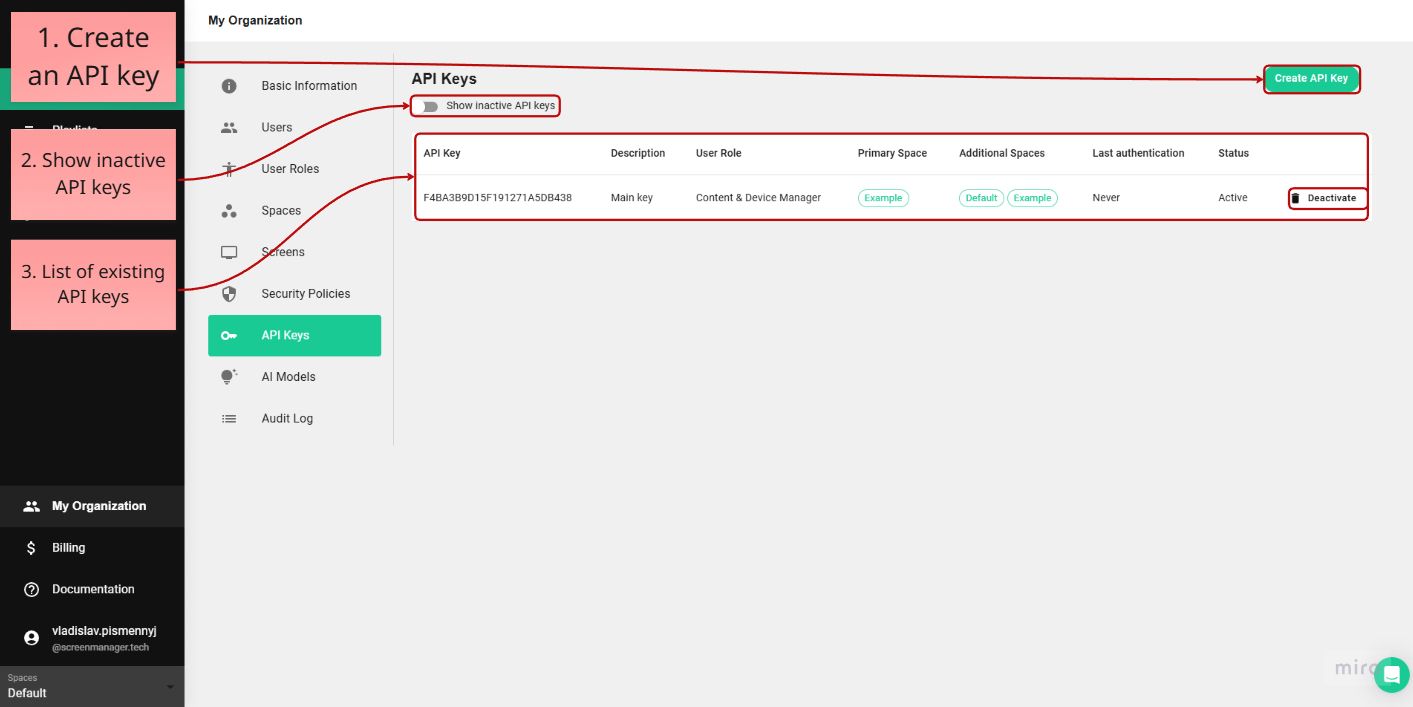Open AI Models section
The width and height of the screenshot is (1413, 707).
coord(294,377)
